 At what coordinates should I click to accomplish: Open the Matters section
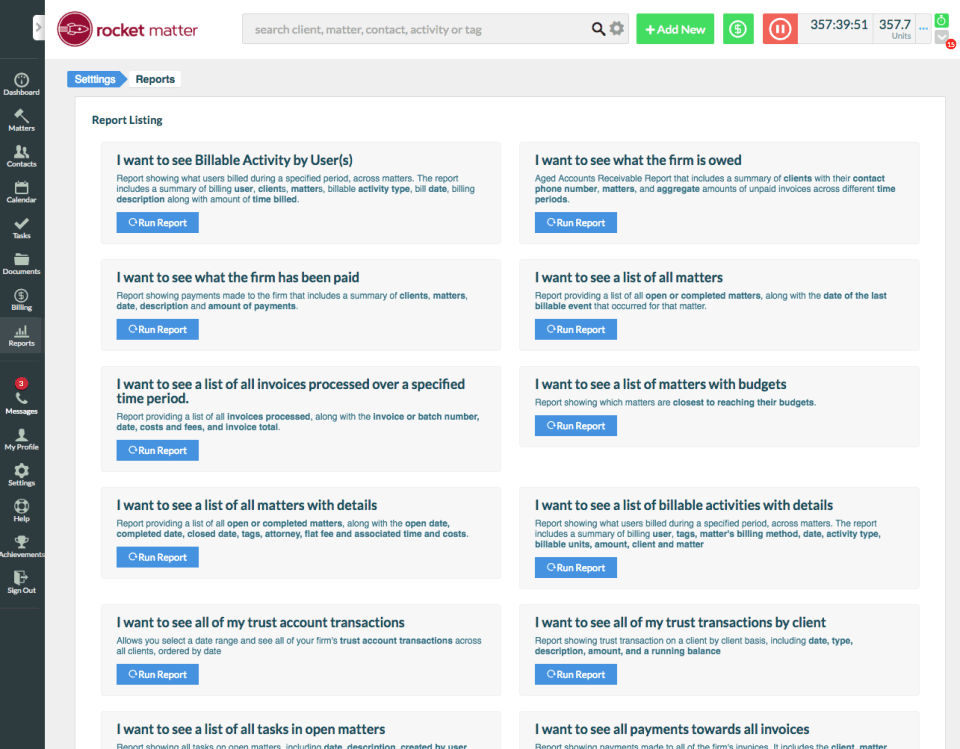point(21,120)
